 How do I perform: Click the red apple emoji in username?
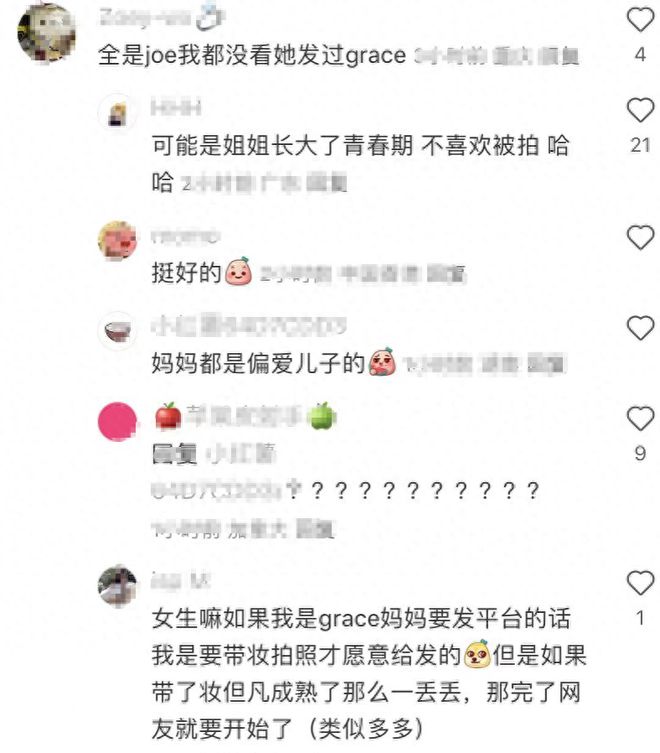point(168,416)
